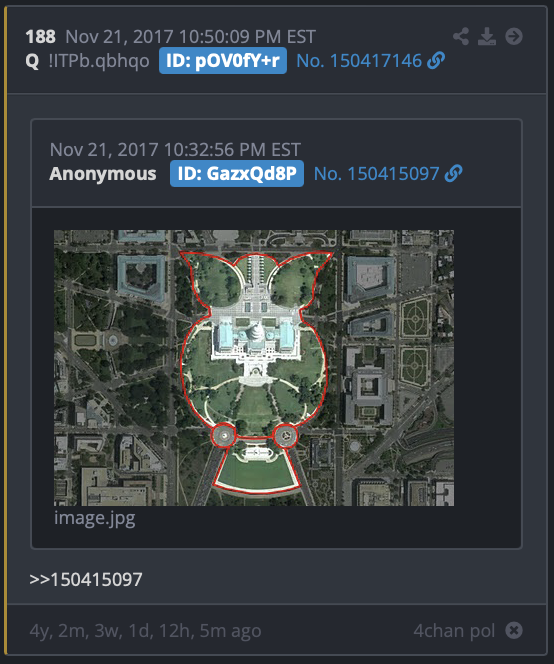Open post link No. 150417146
The image size is (554, 664).
(x=359, y=61)
